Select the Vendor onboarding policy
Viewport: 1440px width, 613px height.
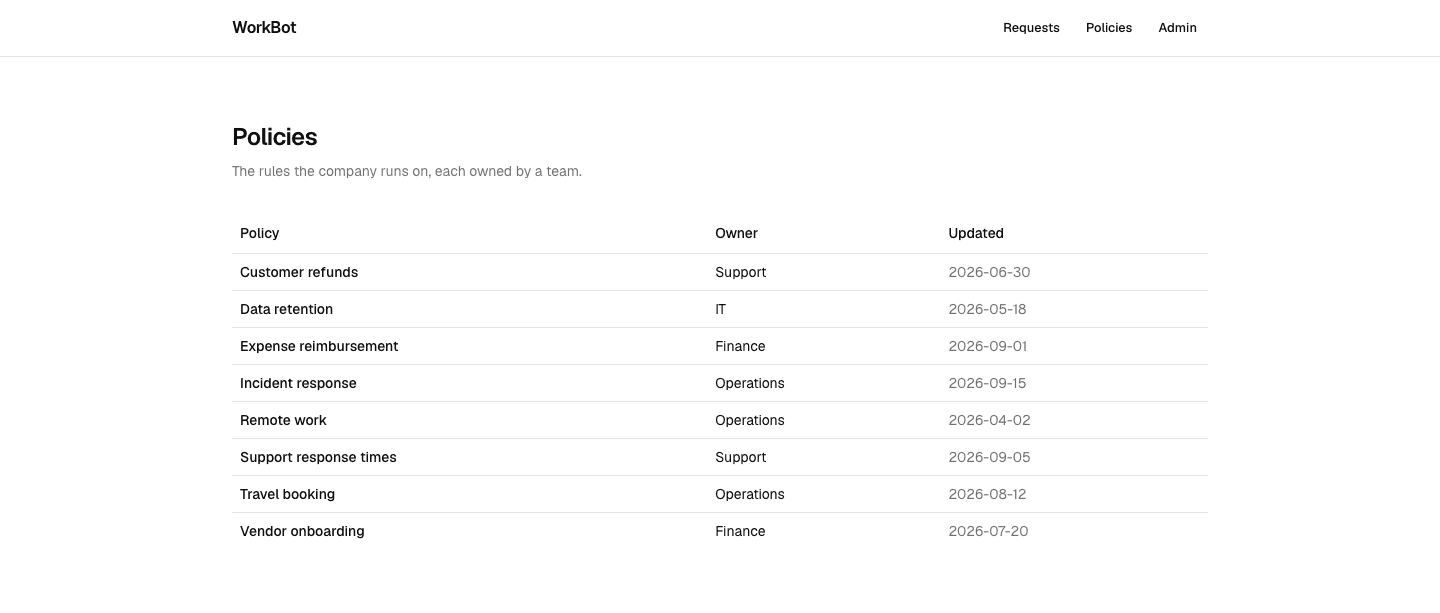coord(302,531)
